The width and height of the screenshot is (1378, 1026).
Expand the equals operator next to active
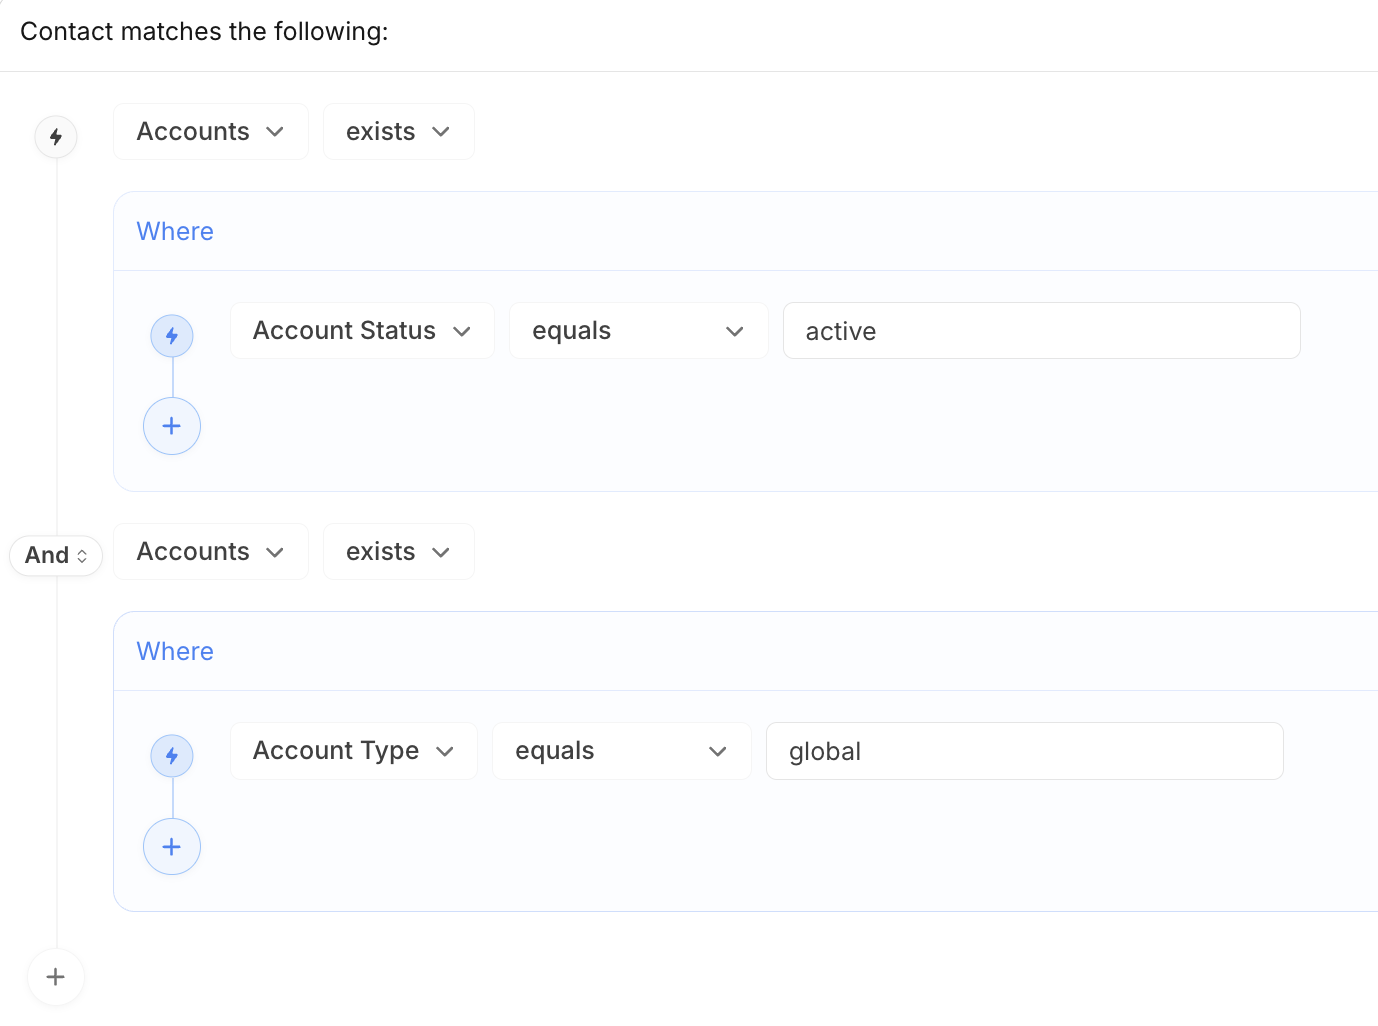[x=637, y=331]
